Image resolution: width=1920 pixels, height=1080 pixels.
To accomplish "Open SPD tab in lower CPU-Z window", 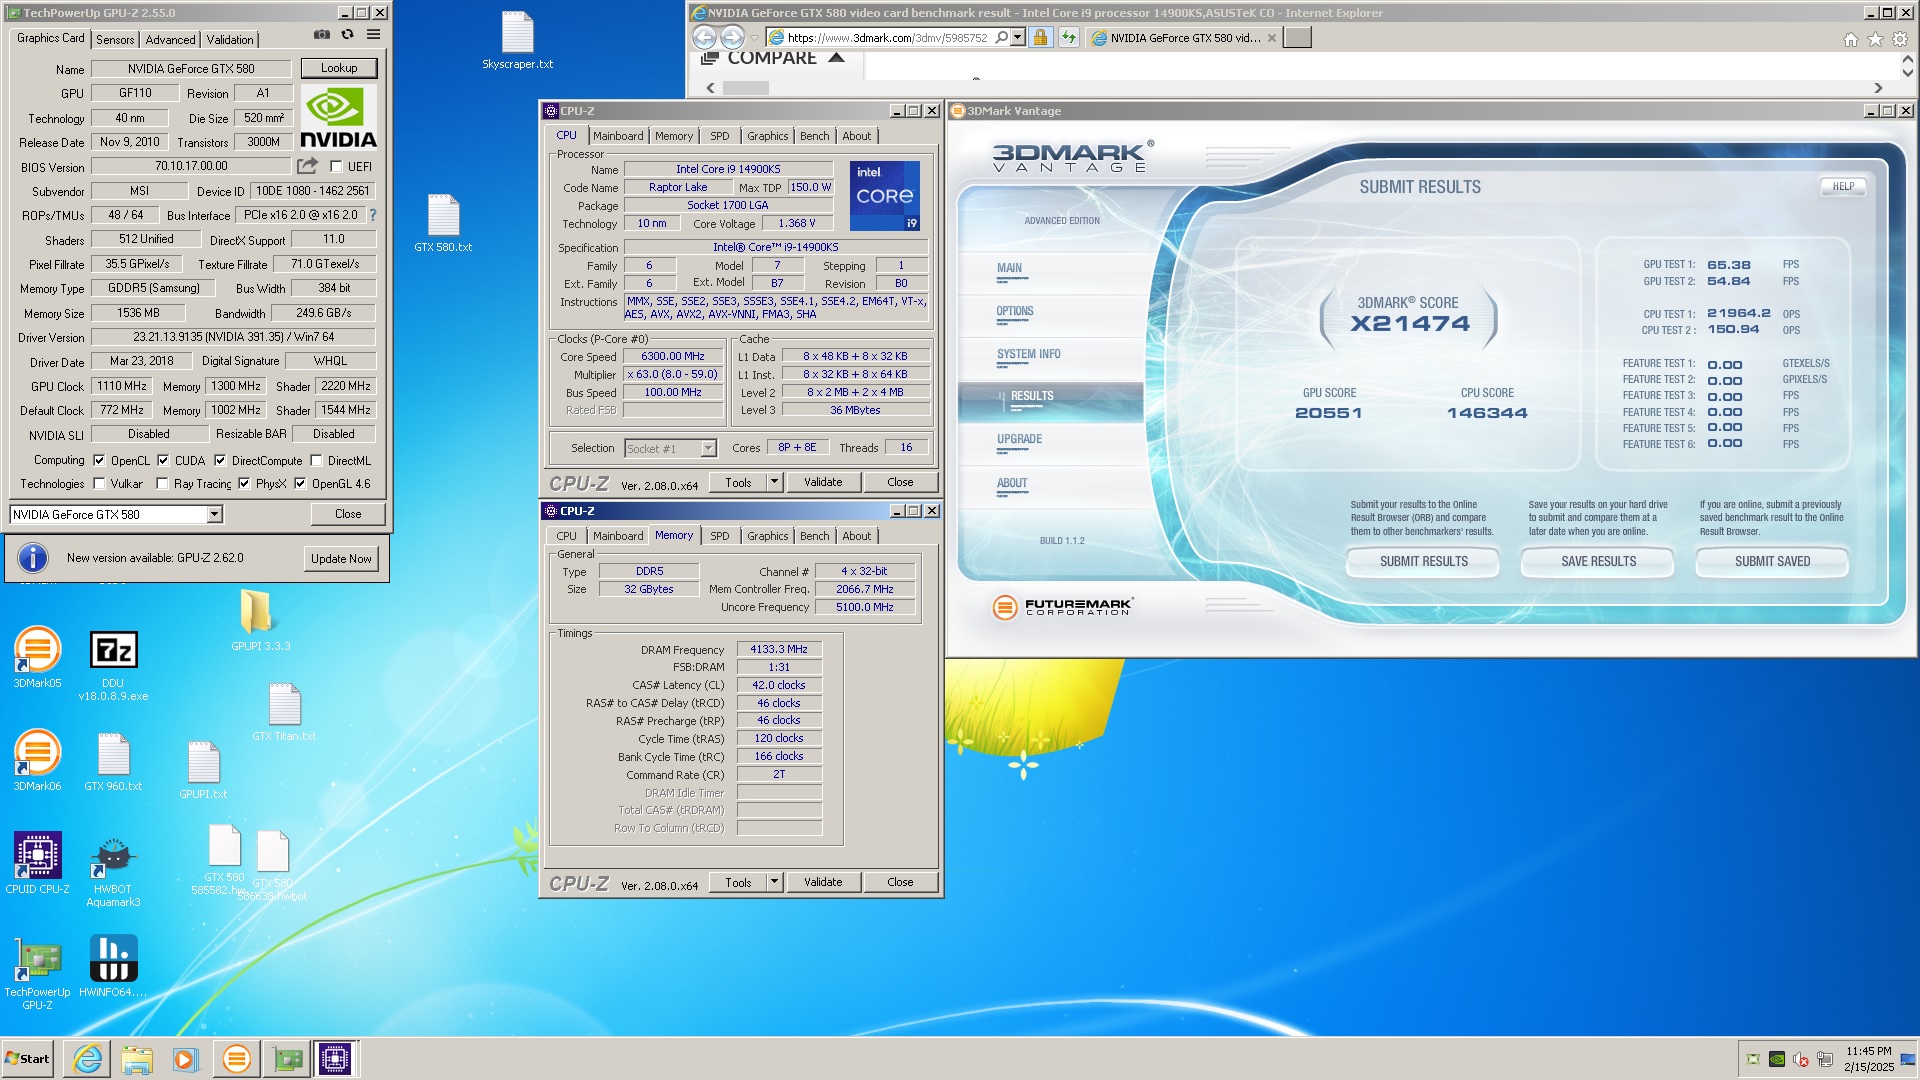I will coord(719,536).
